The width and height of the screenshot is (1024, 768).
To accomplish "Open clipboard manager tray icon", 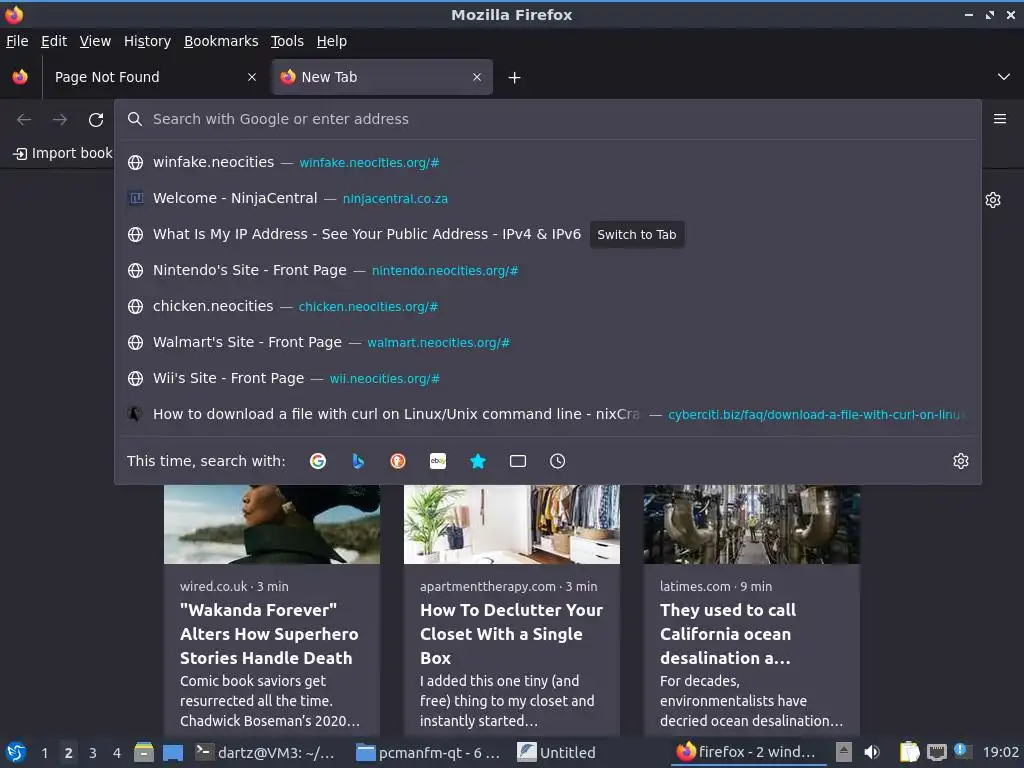I will [x=909, y=752].
